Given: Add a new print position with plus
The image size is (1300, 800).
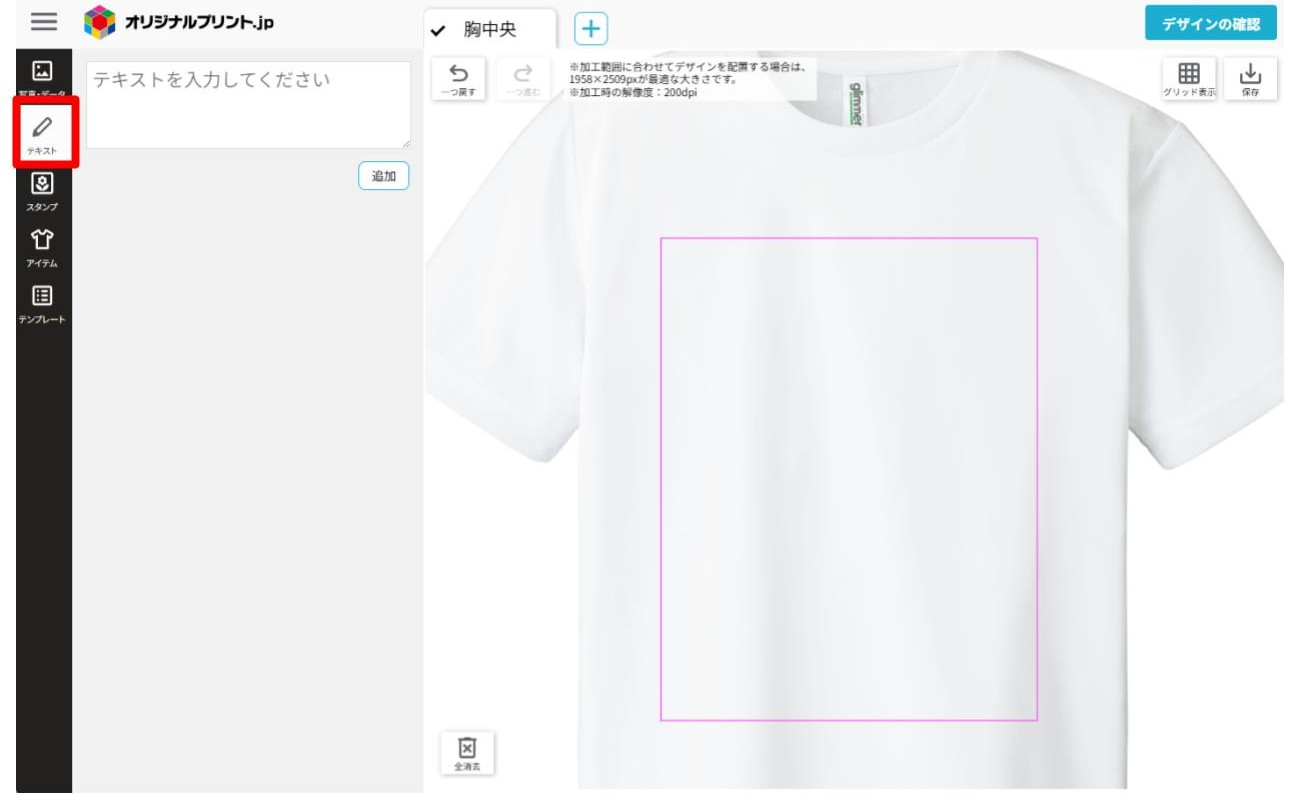Looking at the screenshot, I should tap(591, 30).
